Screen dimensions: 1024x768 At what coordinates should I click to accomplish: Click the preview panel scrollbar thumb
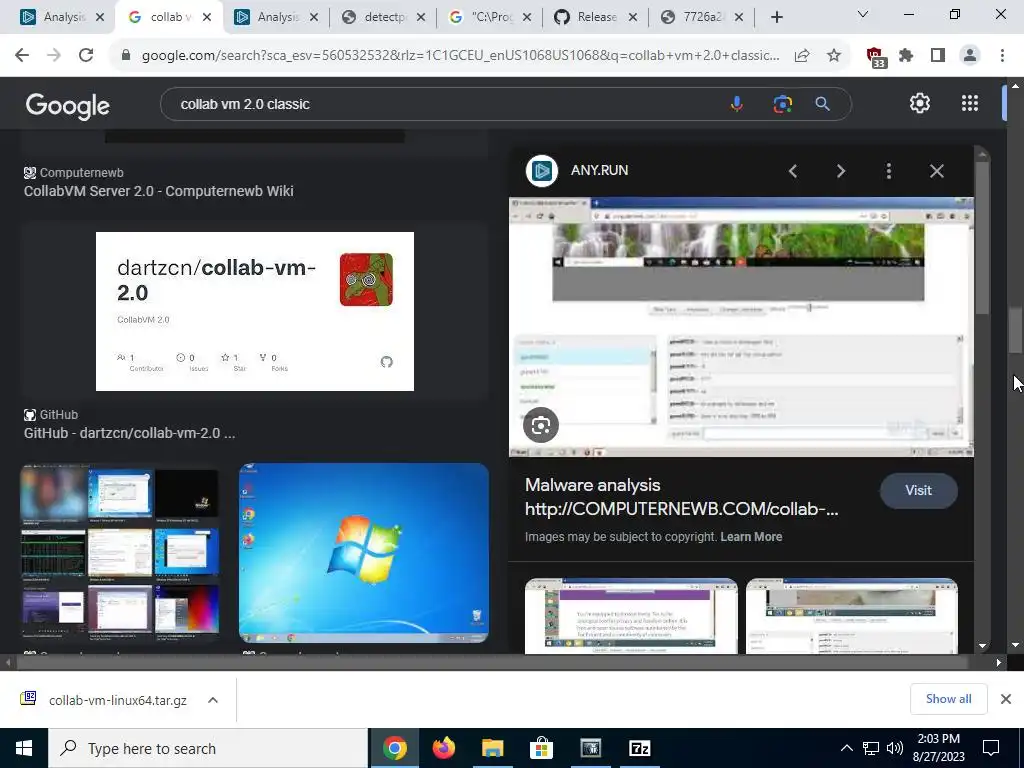click(982, 239)
